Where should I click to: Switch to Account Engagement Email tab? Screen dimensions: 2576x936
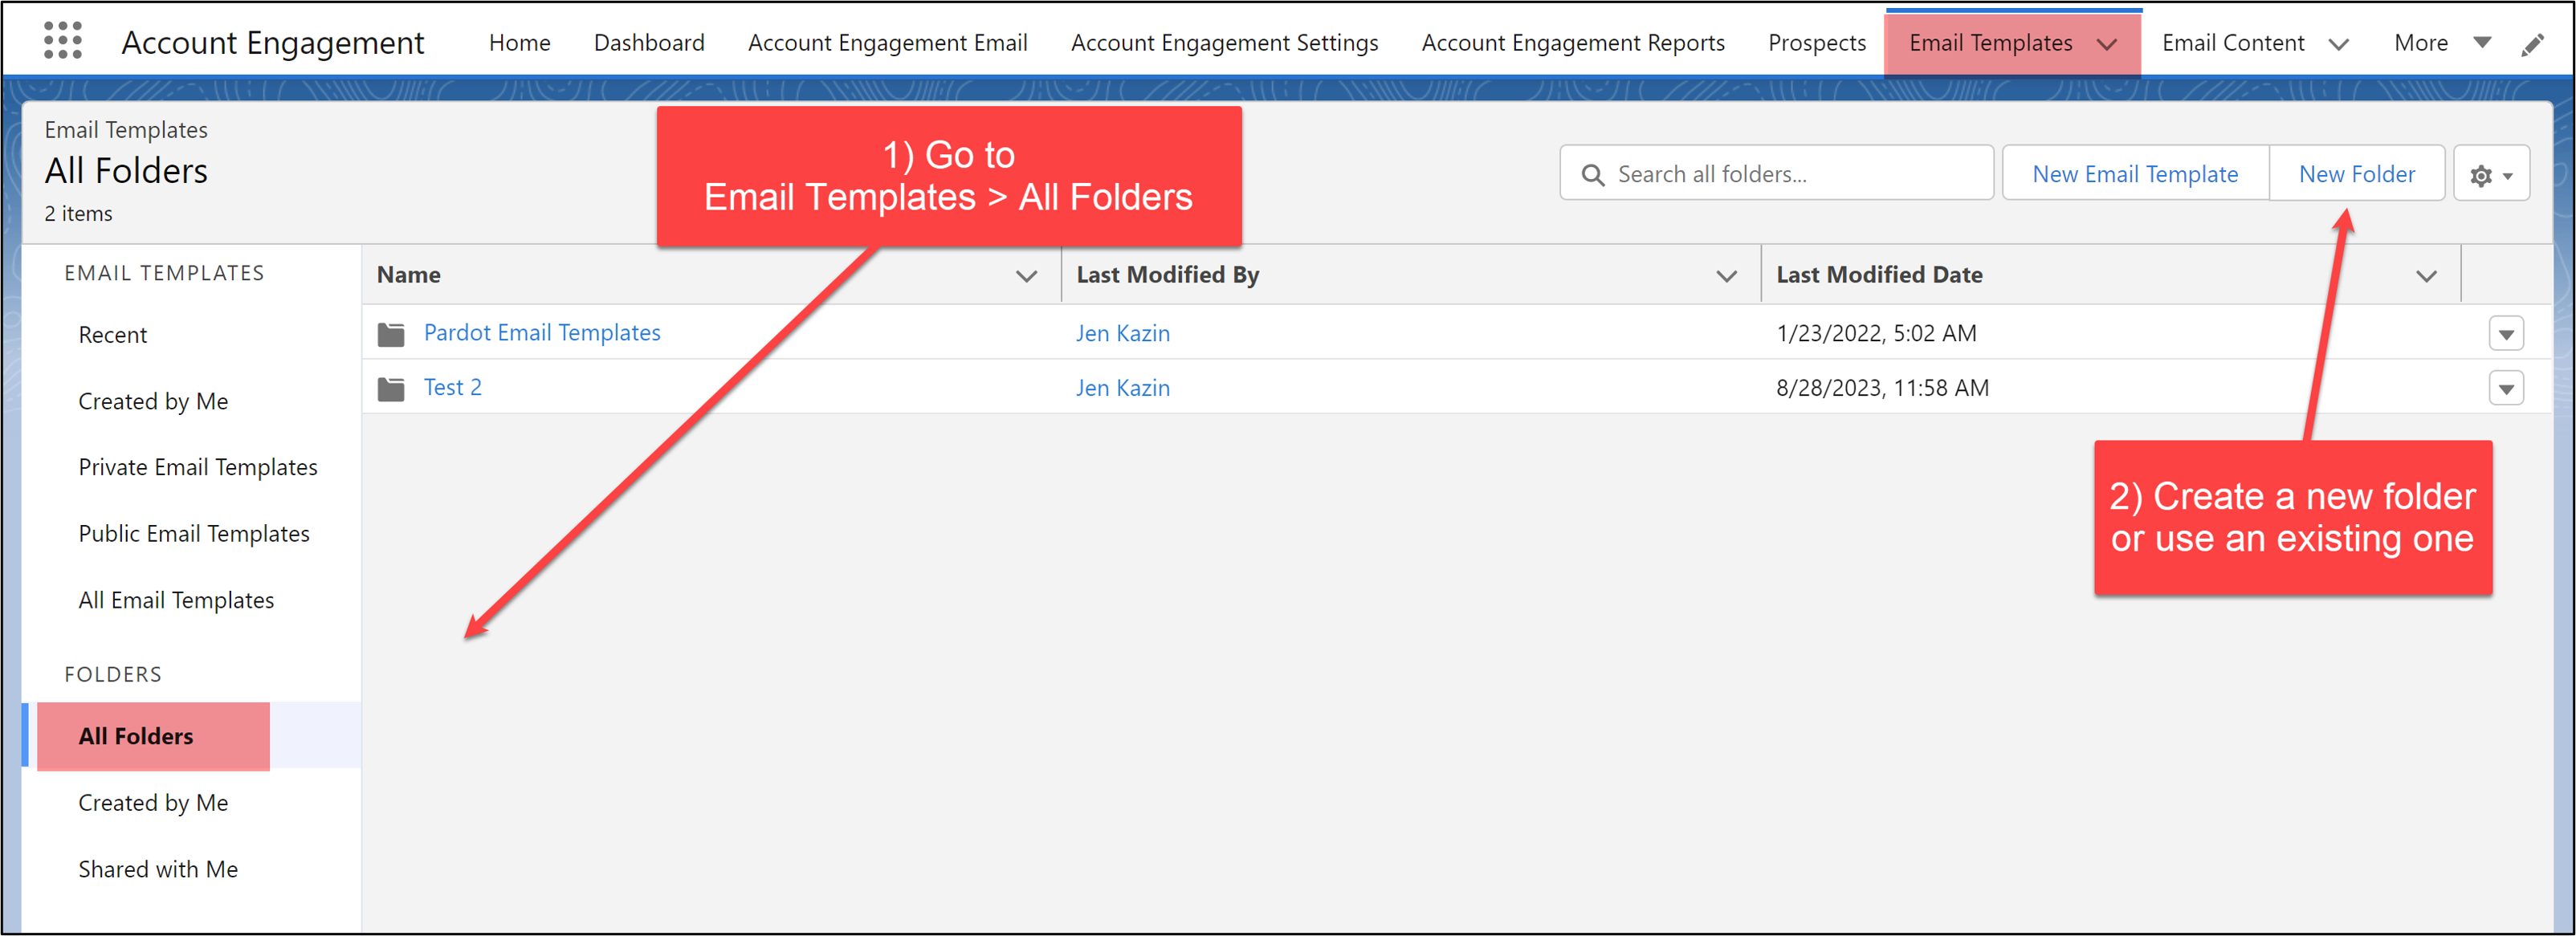pos(887,43)
